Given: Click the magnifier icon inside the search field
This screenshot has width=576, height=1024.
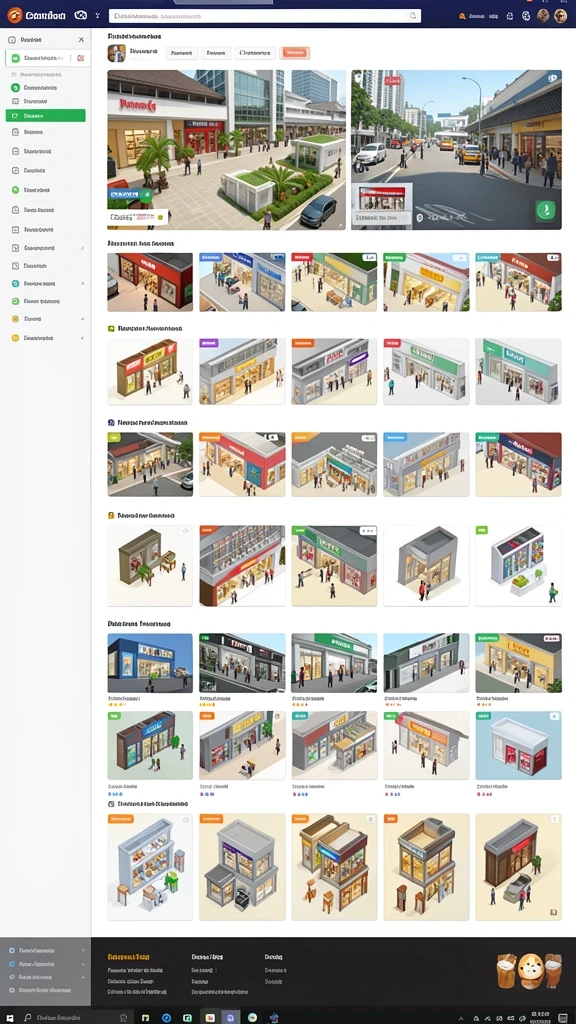Looking at the screenshot, I should pyautogui.click(x=412, y=16).
